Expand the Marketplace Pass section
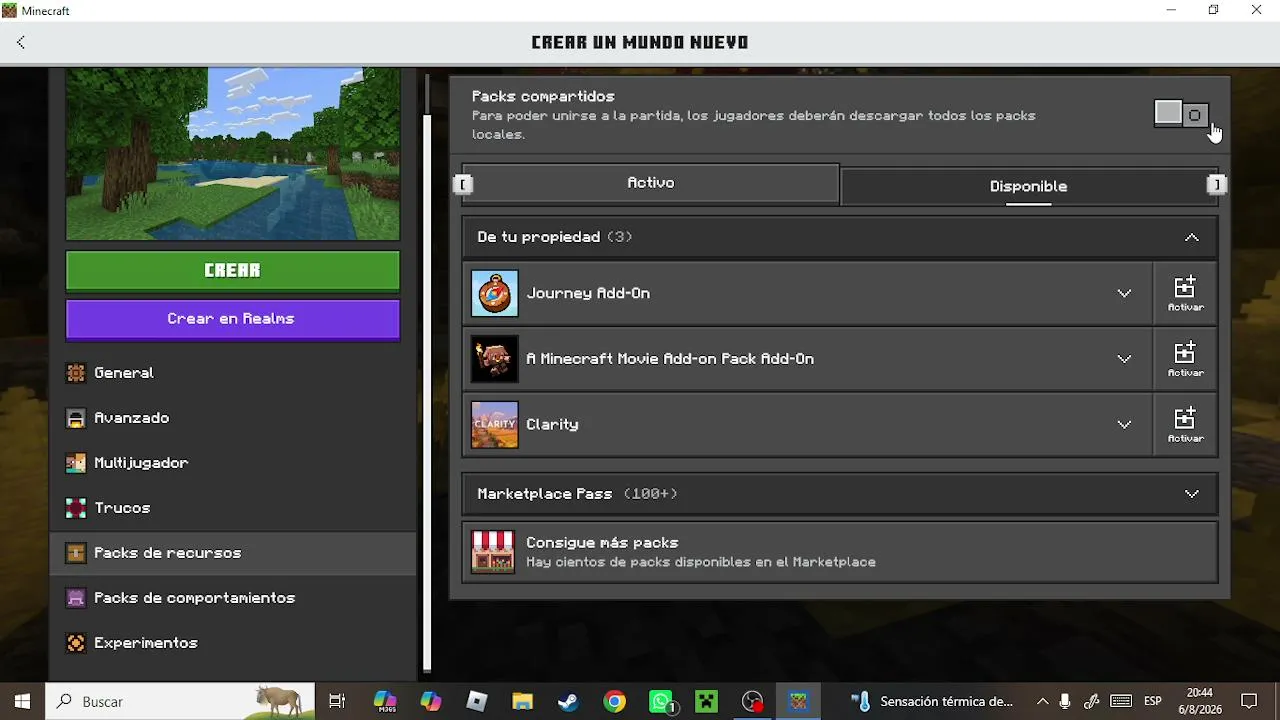 (x=840, y=494)
